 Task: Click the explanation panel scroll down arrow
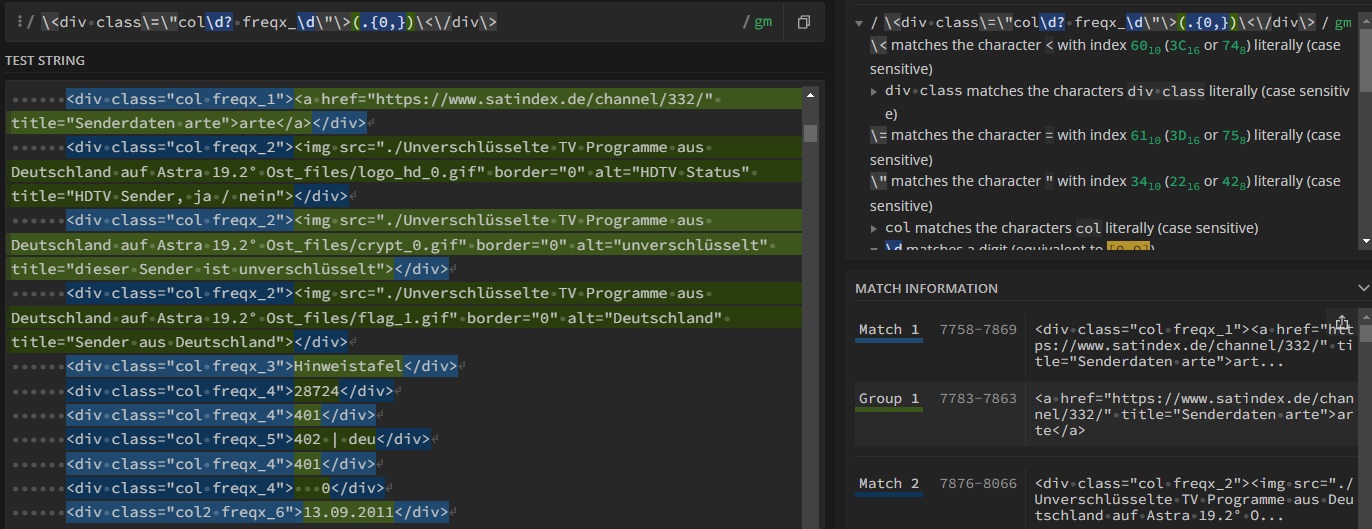(x=1365, y=242)
